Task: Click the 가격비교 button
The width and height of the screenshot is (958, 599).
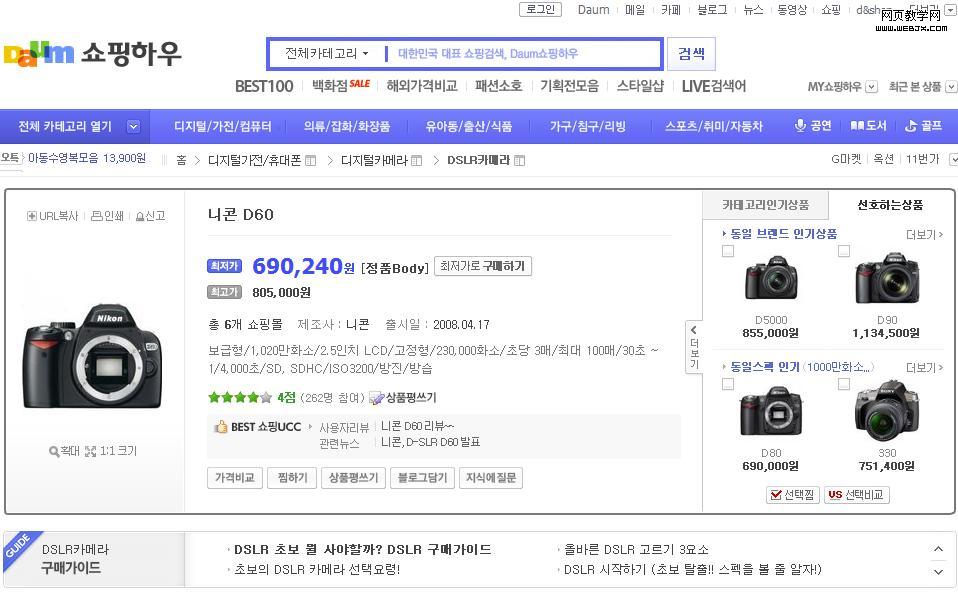Action: pyautogui.click(x=235, y=478)
